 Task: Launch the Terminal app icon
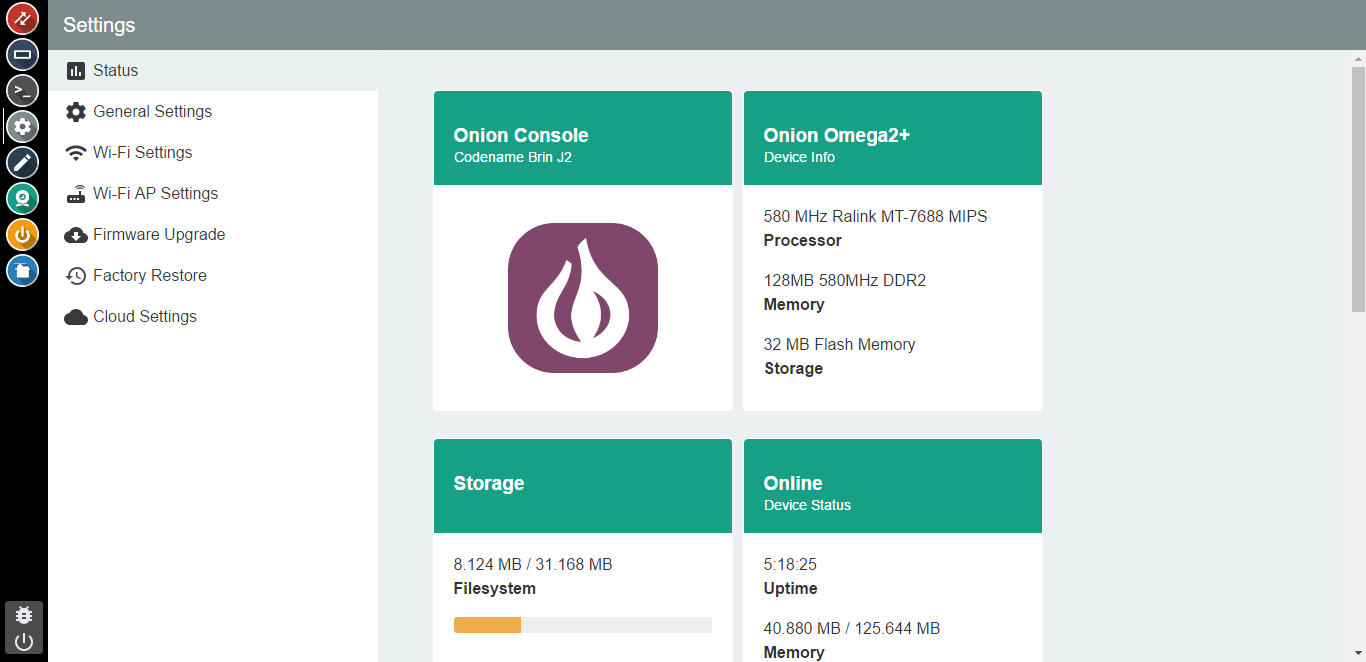pyautogui.click(x=23, y=90)
